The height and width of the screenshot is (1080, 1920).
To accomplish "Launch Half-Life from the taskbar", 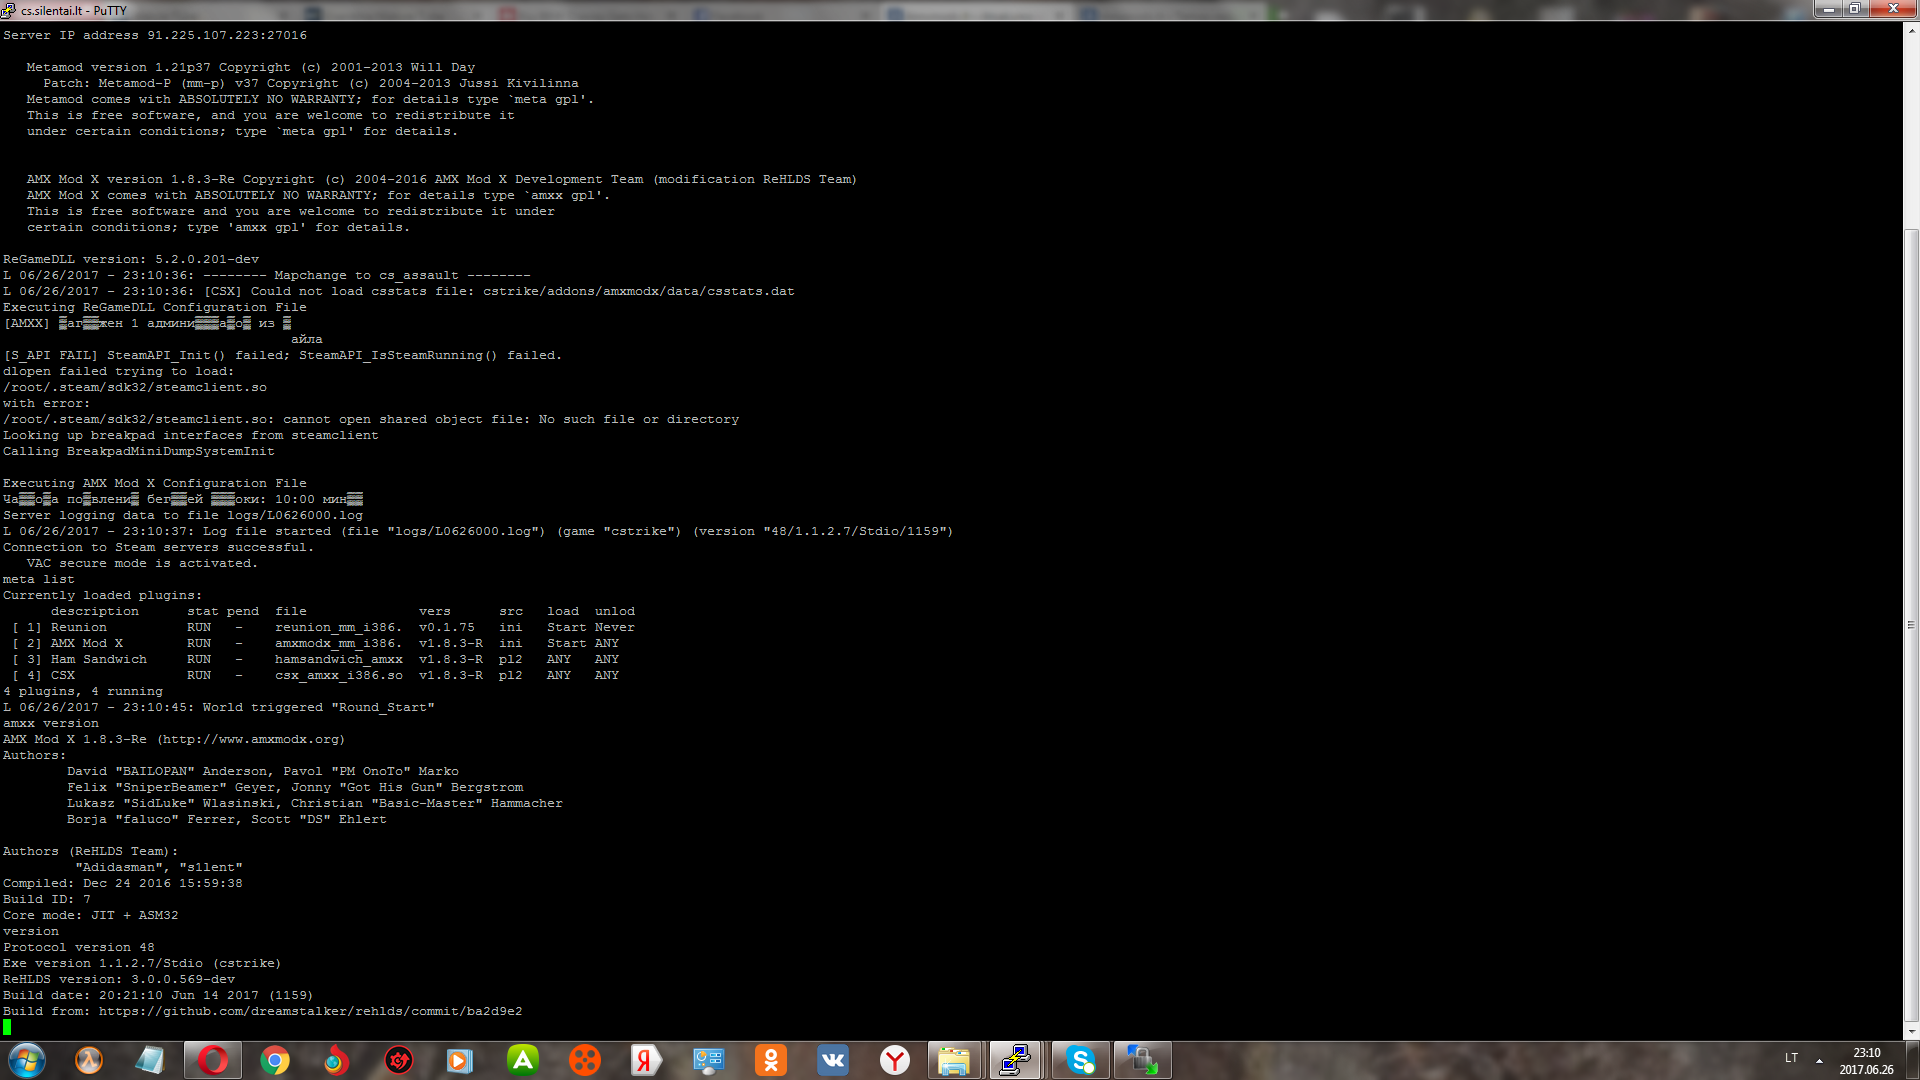I will (89, 1060).
